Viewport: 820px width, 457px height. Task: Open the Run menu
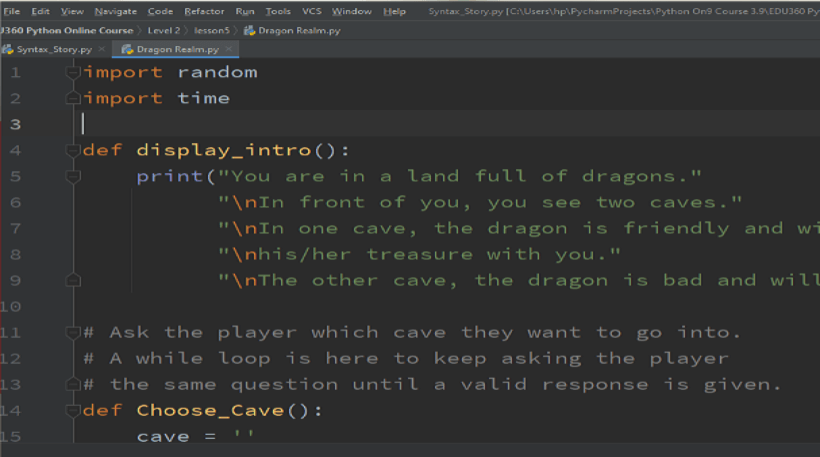click(x=244, y=11)
